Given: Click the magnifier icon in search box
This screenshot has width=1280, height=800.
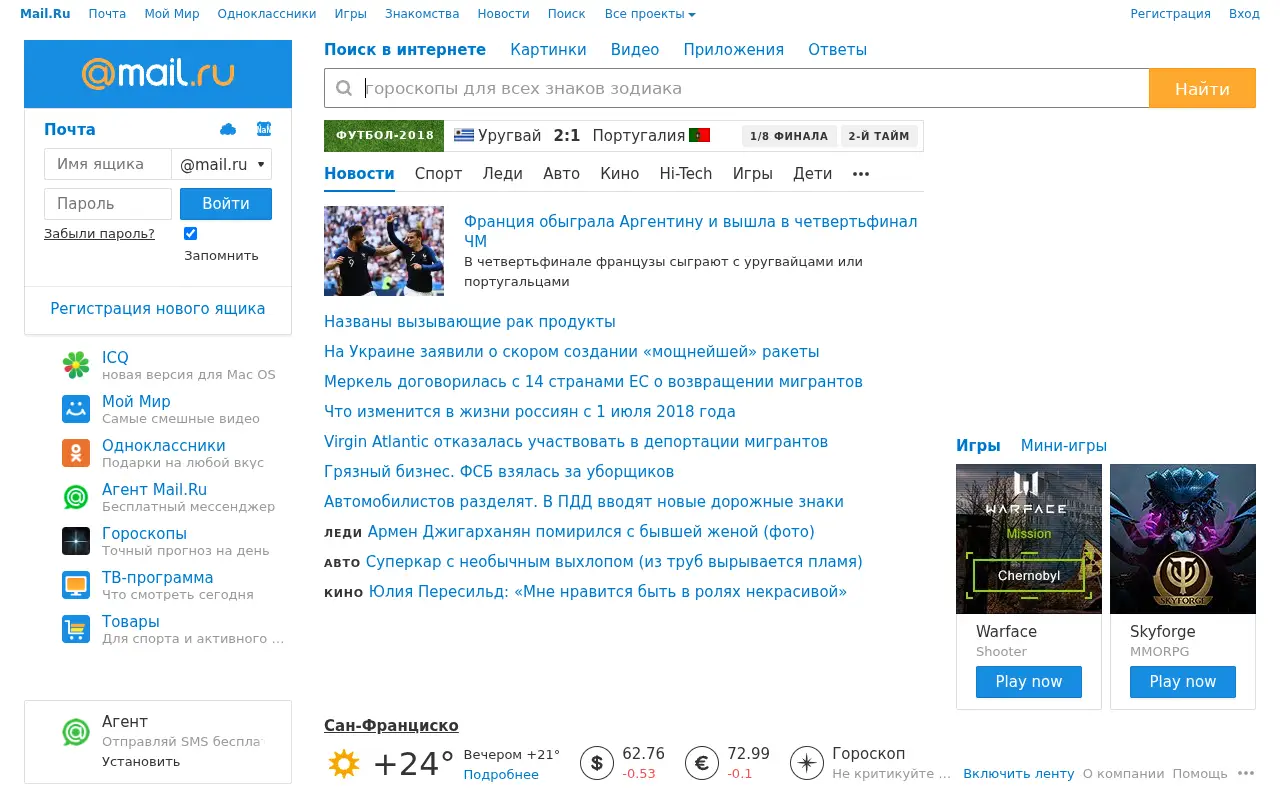Looking at the screenshot, I should tap(344, 88).
